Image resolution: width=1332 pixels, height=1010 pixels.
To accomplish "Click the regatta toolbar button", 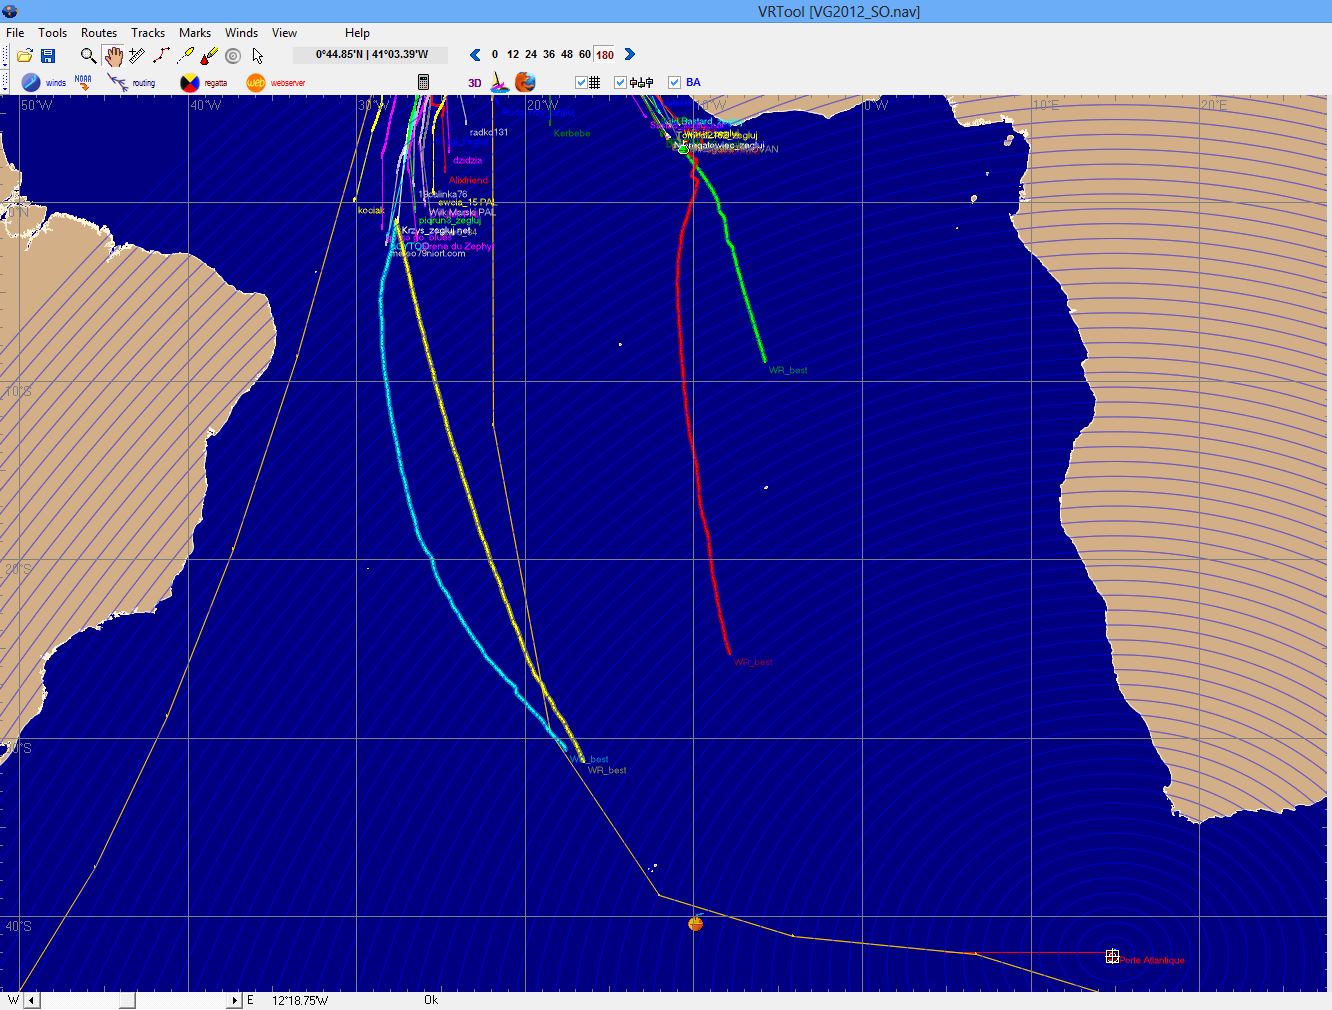I will [203, 83].
